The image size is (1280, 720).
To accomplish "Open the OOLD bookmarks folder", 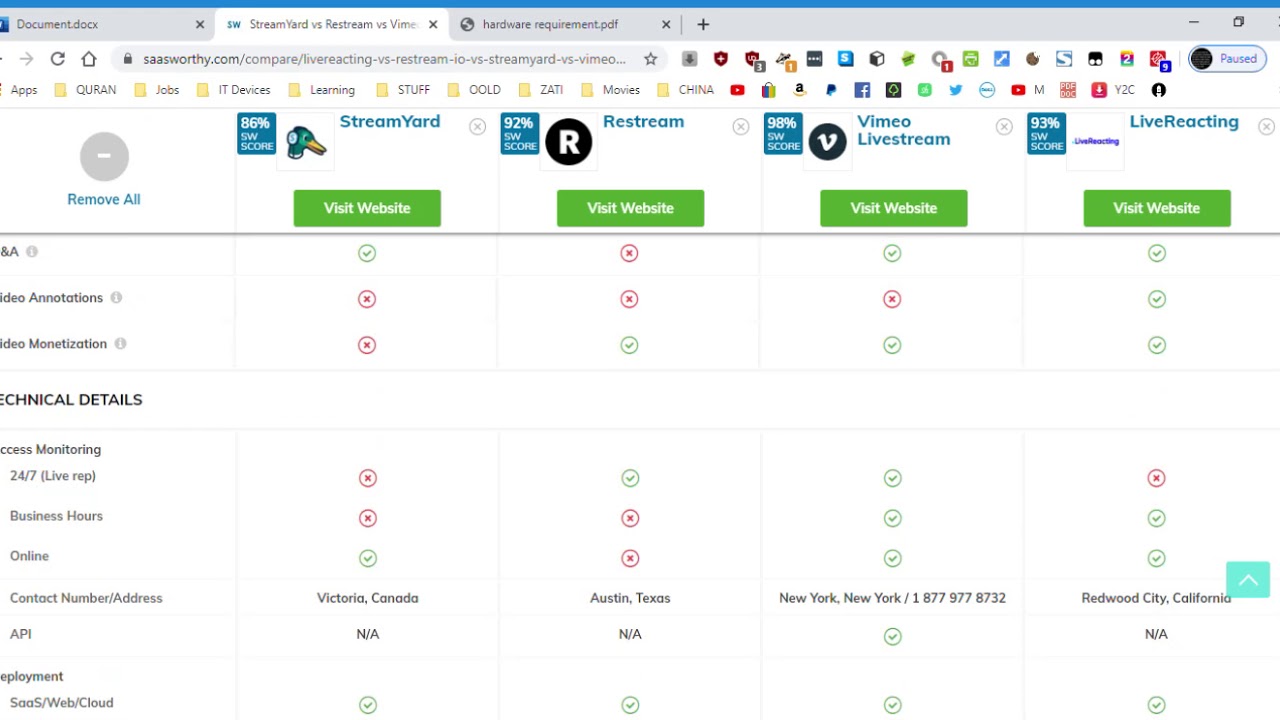I will tap(474, 90).
